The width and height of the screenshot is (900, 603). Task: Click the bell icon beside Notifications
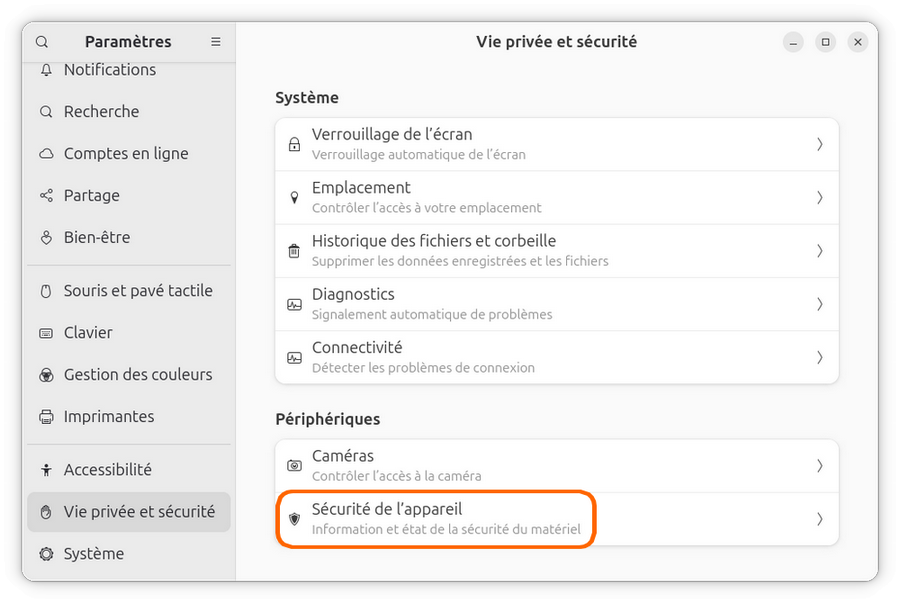coord(46,70)
